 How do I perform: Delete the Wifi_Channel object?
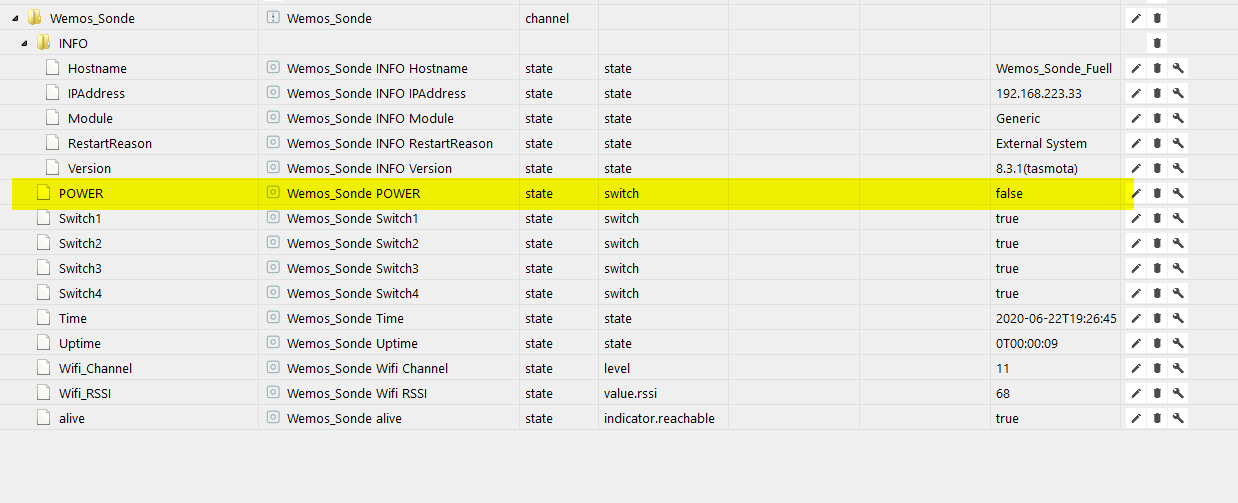[x=1157, y=368]
